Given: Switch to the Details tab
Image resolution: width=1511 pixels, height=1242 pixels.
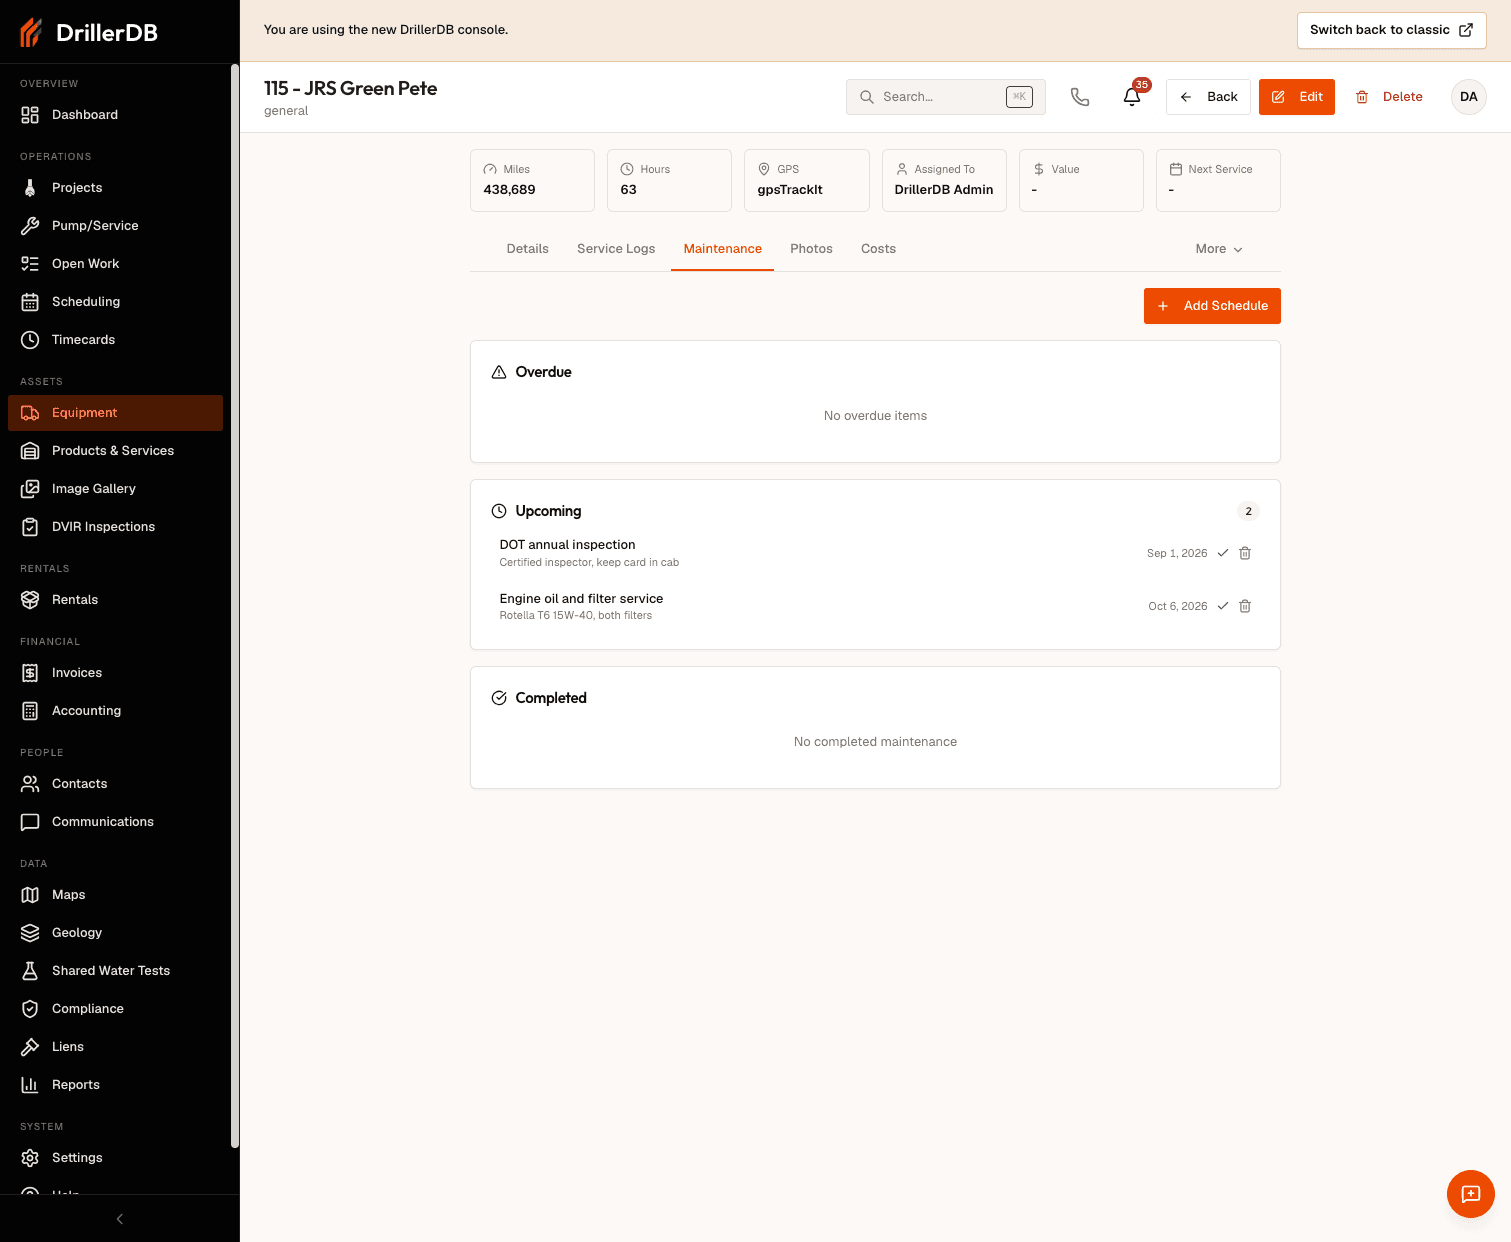Looking at the screenshot, I should click(527, 249).
